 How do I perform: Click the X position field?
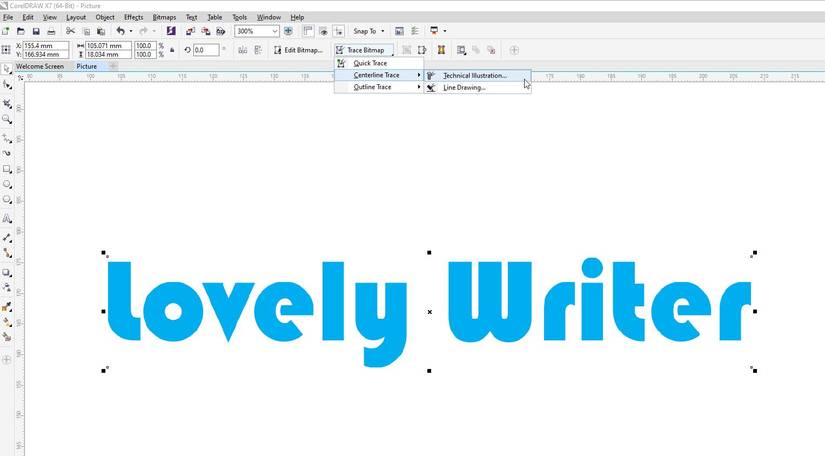tap(46, 46)
